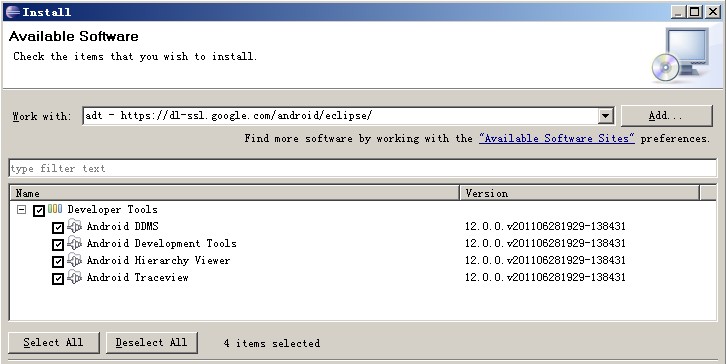The width and height of the screenshot is (726, 364).
Task: Maximize the Install window
Action: (695, 12)
